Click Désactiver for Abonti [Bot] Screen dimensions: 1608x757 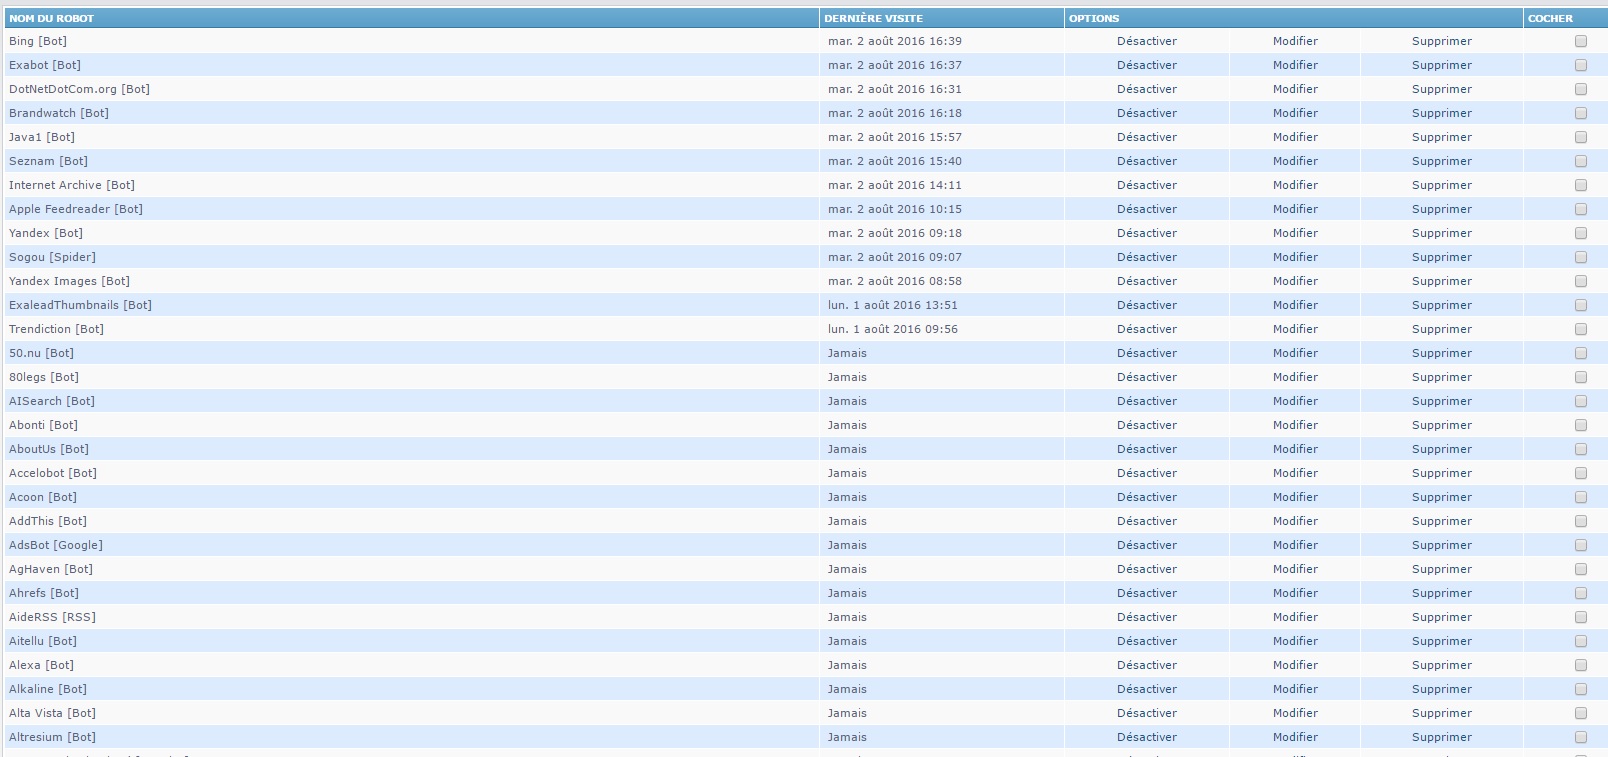1147,425
